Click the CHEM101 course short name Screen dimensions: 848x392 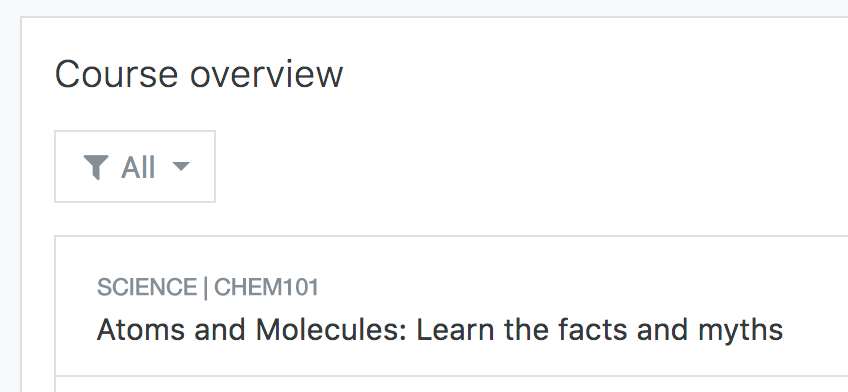tap(267, 287)
